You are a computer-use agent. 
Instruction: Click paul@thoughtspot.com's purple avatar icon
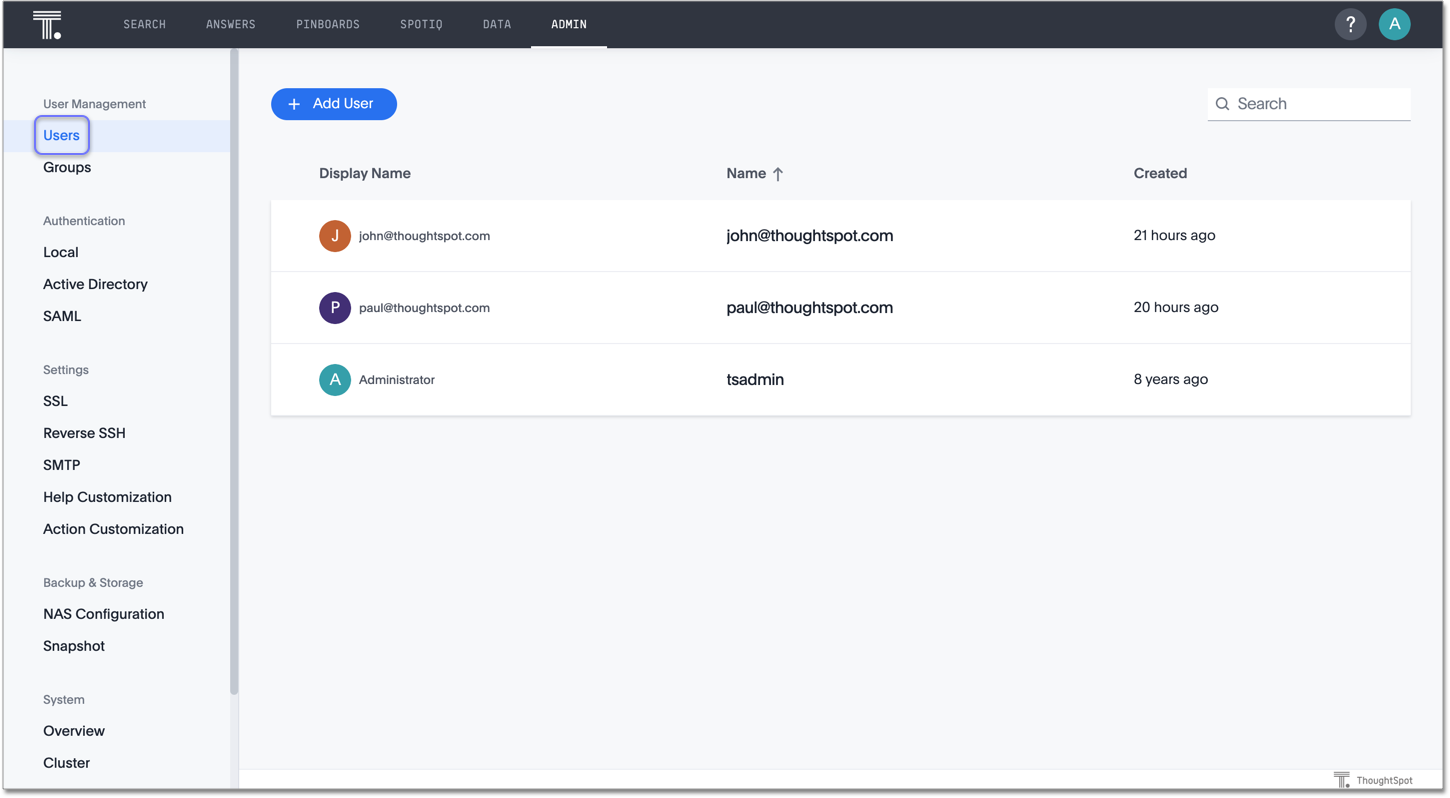pyautogui.click(x=335, y=308)
